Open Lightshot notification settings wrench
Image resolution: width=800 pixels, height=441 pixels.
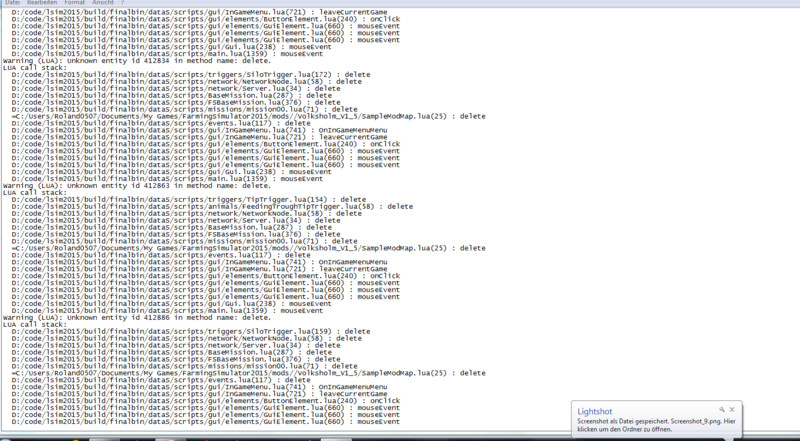[722, 409]
